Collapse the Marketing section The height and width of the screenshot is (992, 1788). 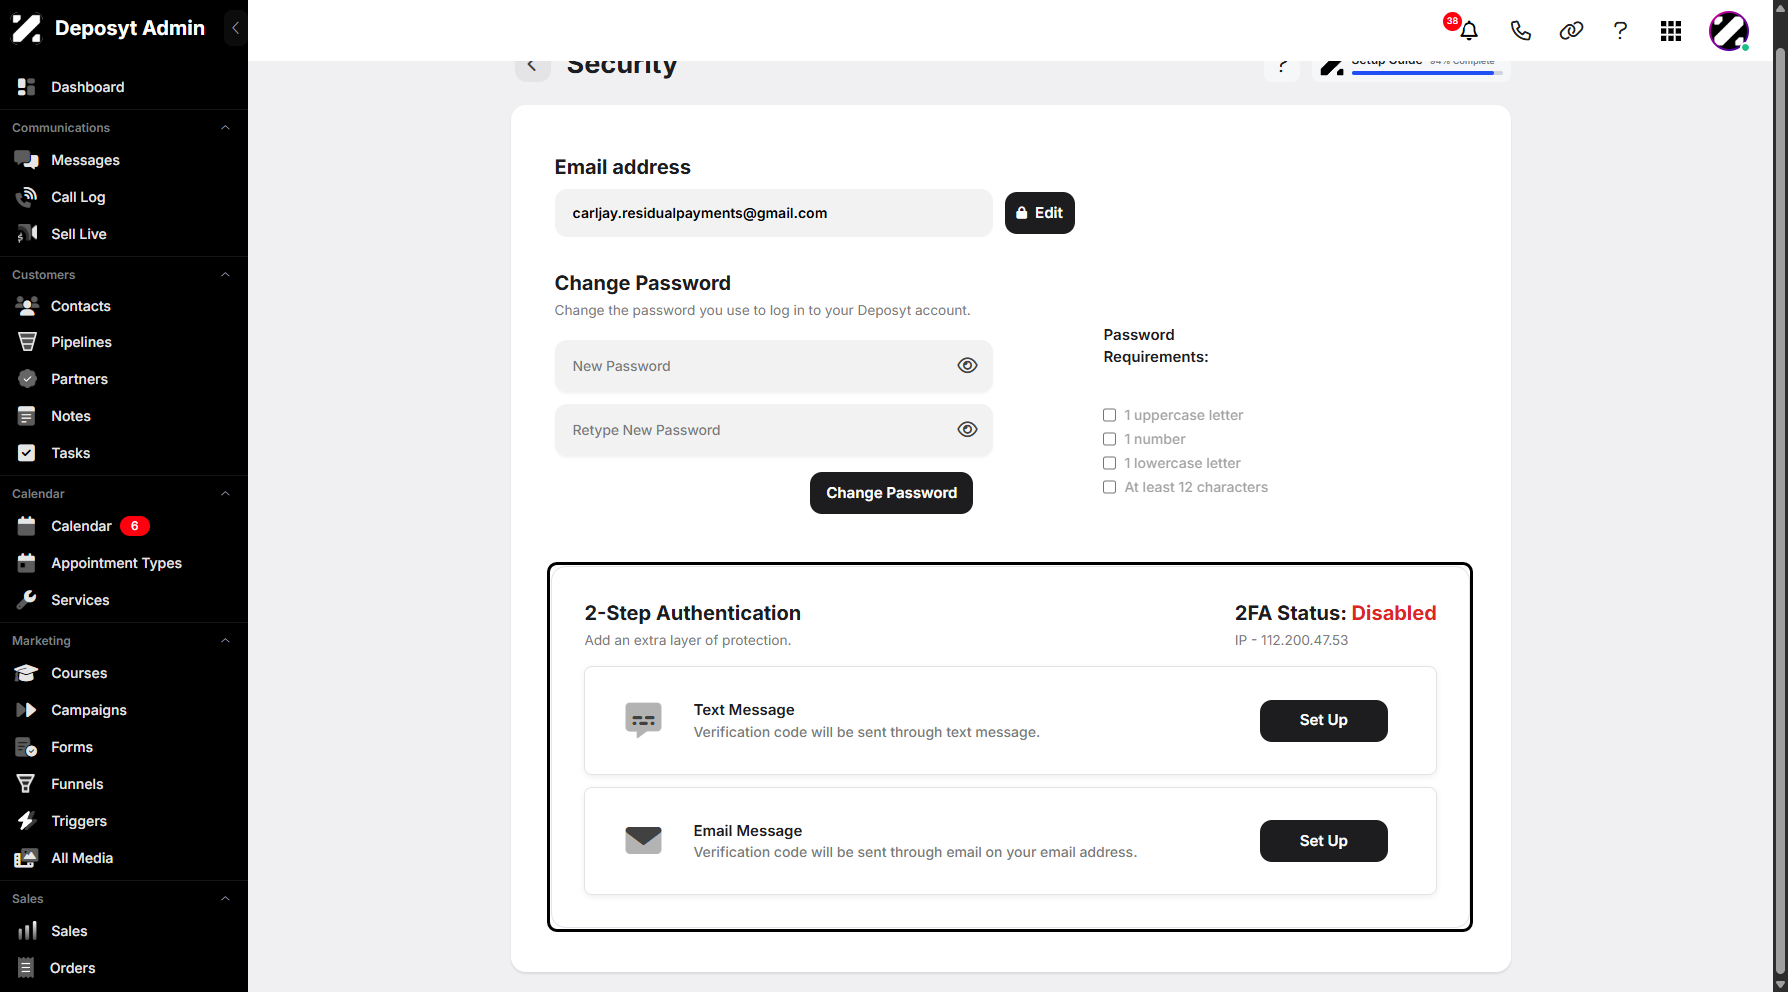tap(225, 641)
